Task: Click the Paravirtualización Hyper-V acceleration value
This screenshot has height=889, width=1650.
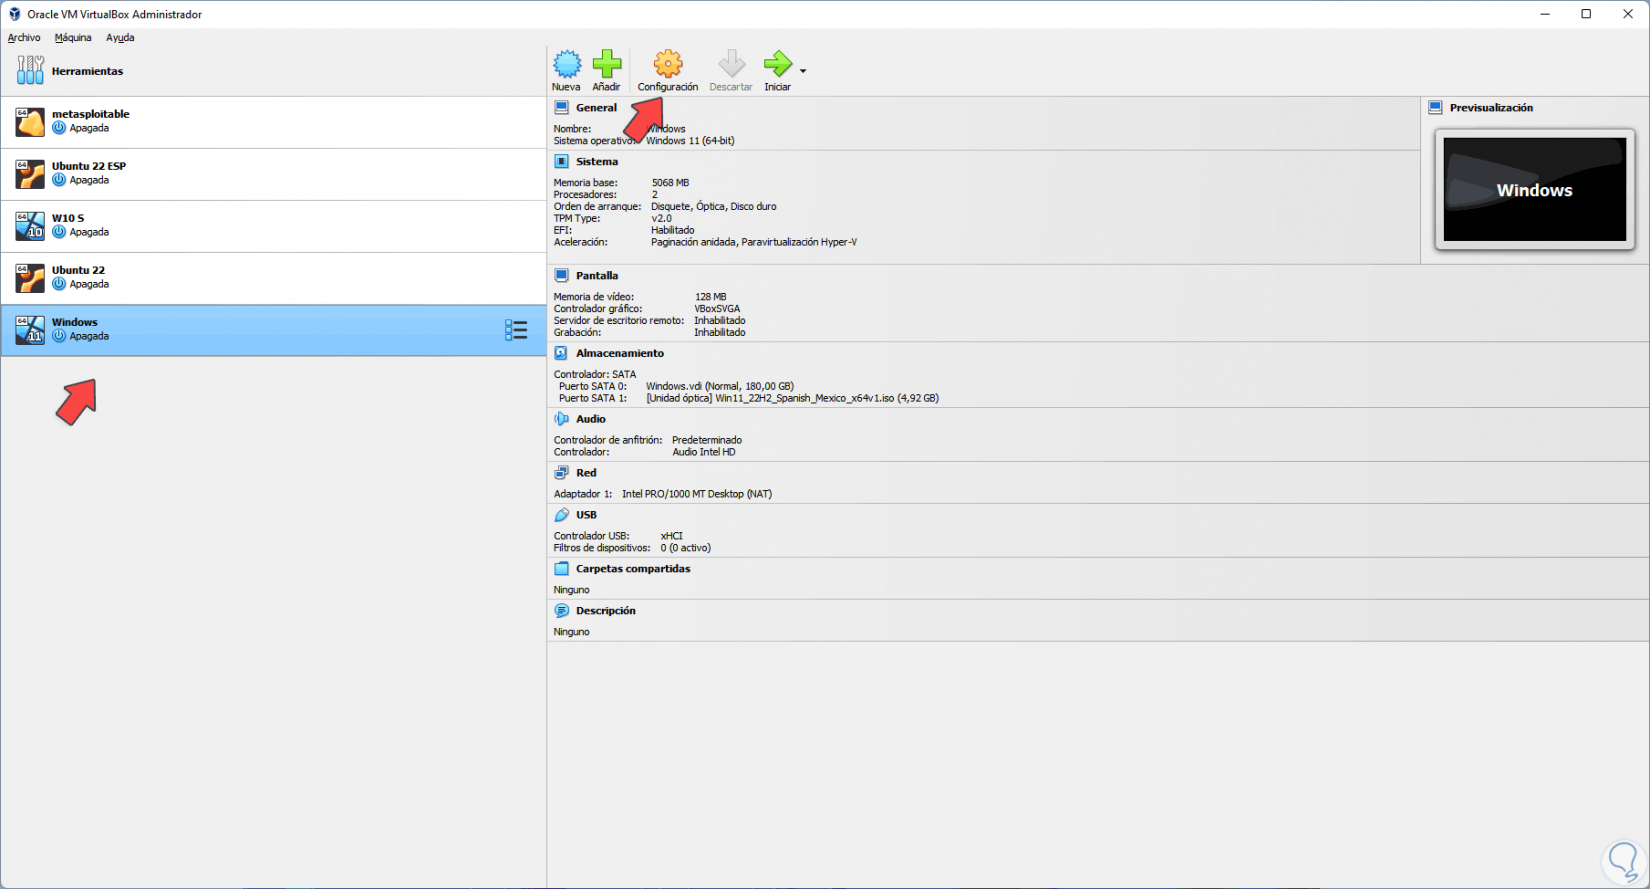Action: coord(799,242)
